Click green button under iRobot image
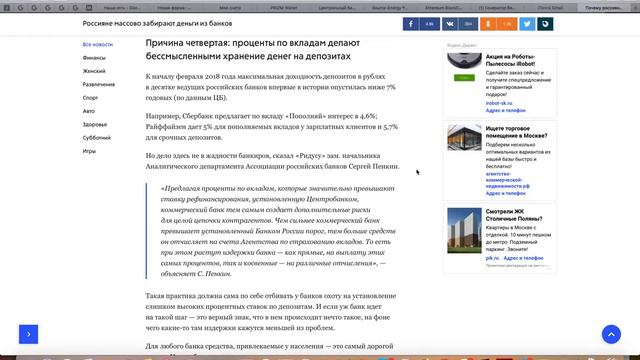The height and width of the screenshot is (360, 640). coord(464,78)
